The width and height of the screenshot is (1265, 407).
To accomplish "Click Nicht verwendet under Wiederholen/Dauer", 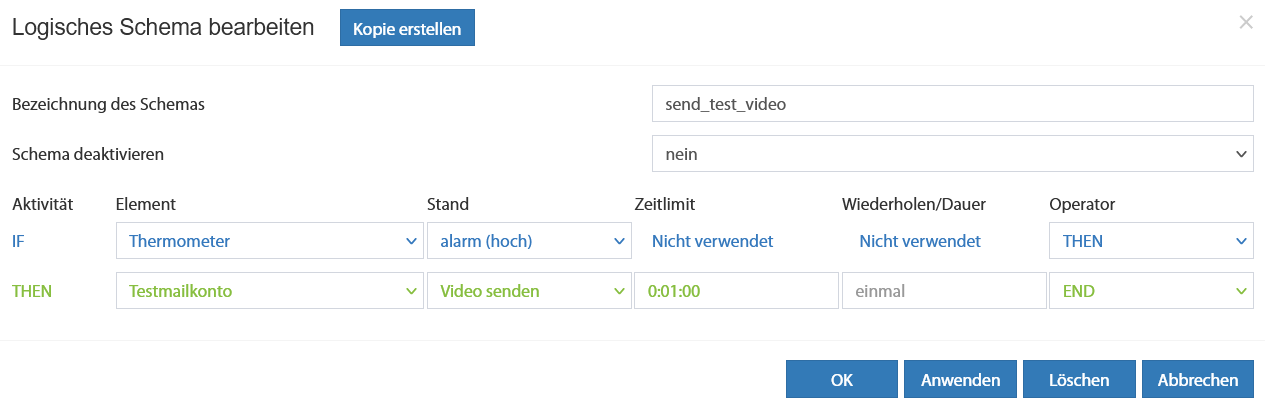I will (x=920, y=241).
